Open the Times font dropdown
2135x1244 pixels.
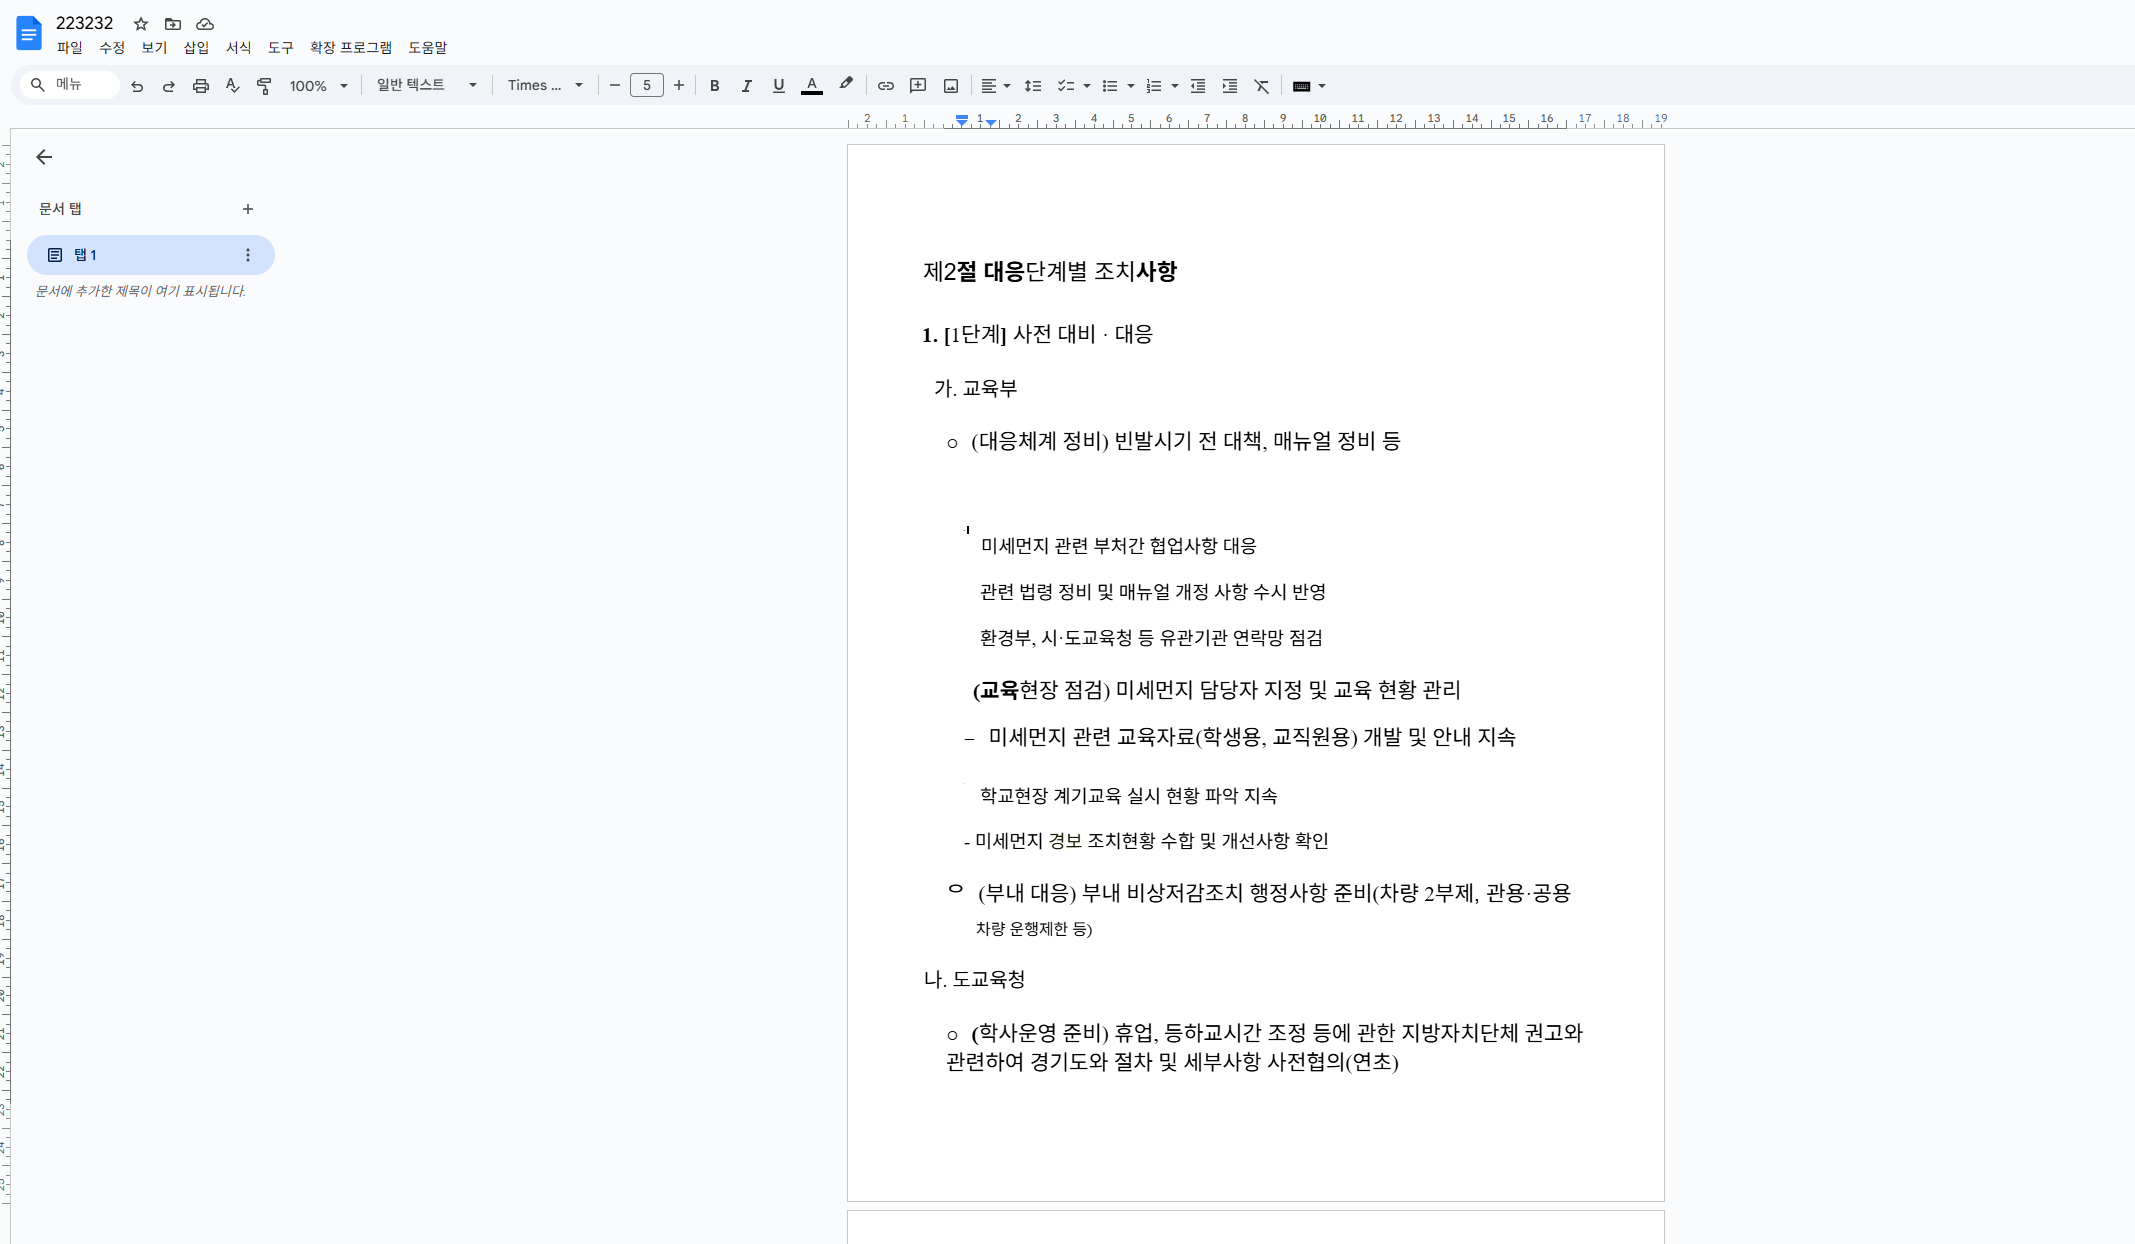tap(545, 86)
